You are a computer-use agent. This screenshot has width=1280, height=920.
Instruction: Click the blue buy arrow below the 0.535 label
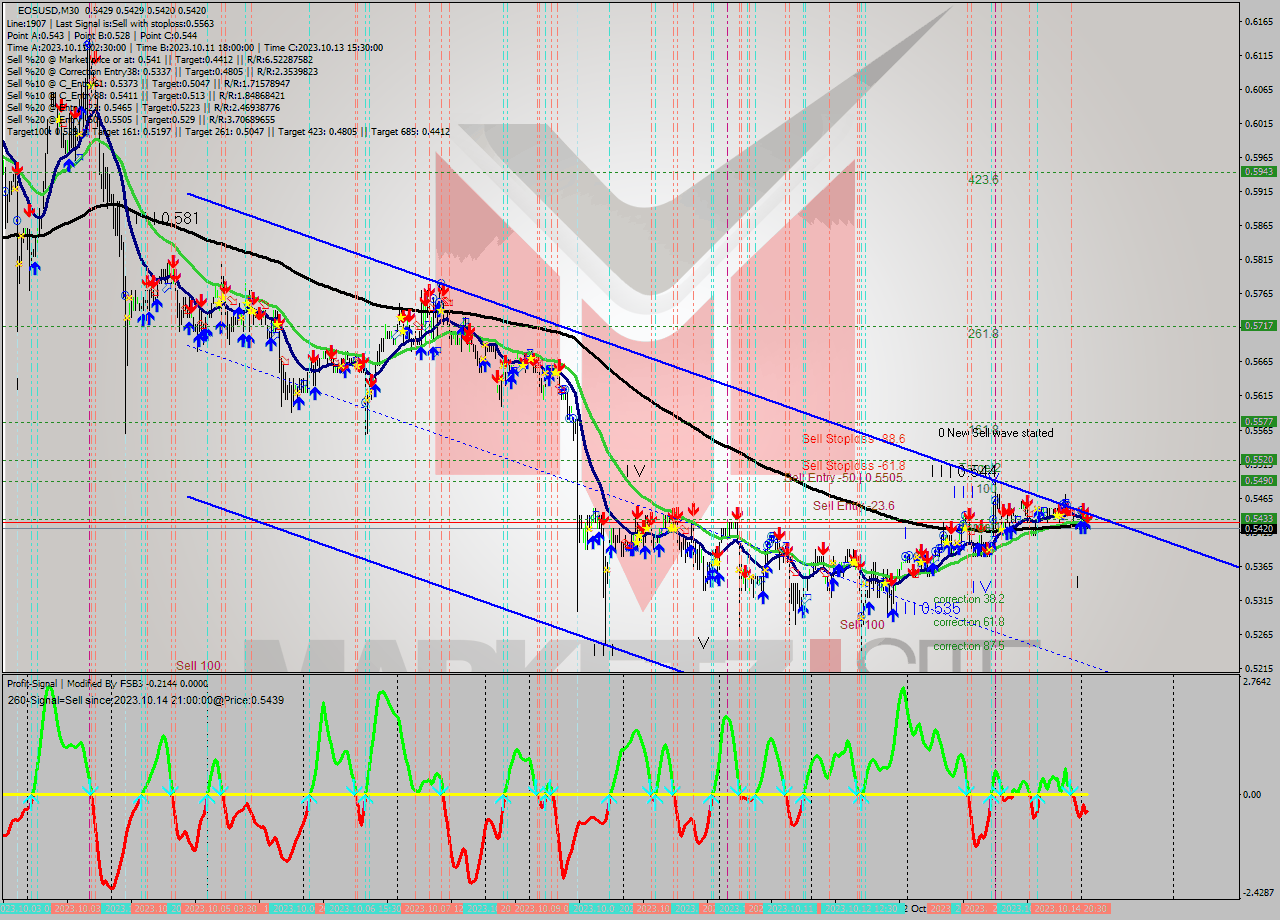coord(891,612)
